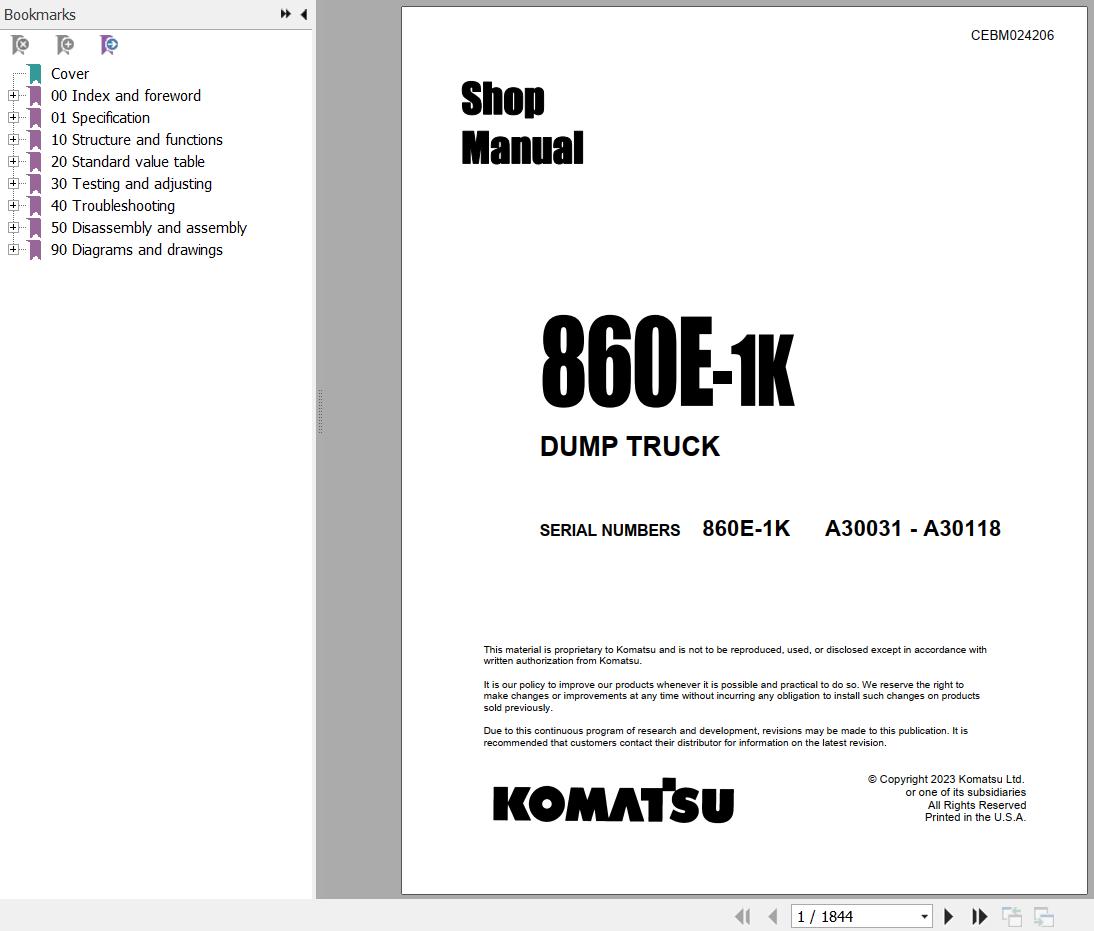Expand 20 Standard value table bookmark
This screenshot has height=931, width=1094.
13,161
